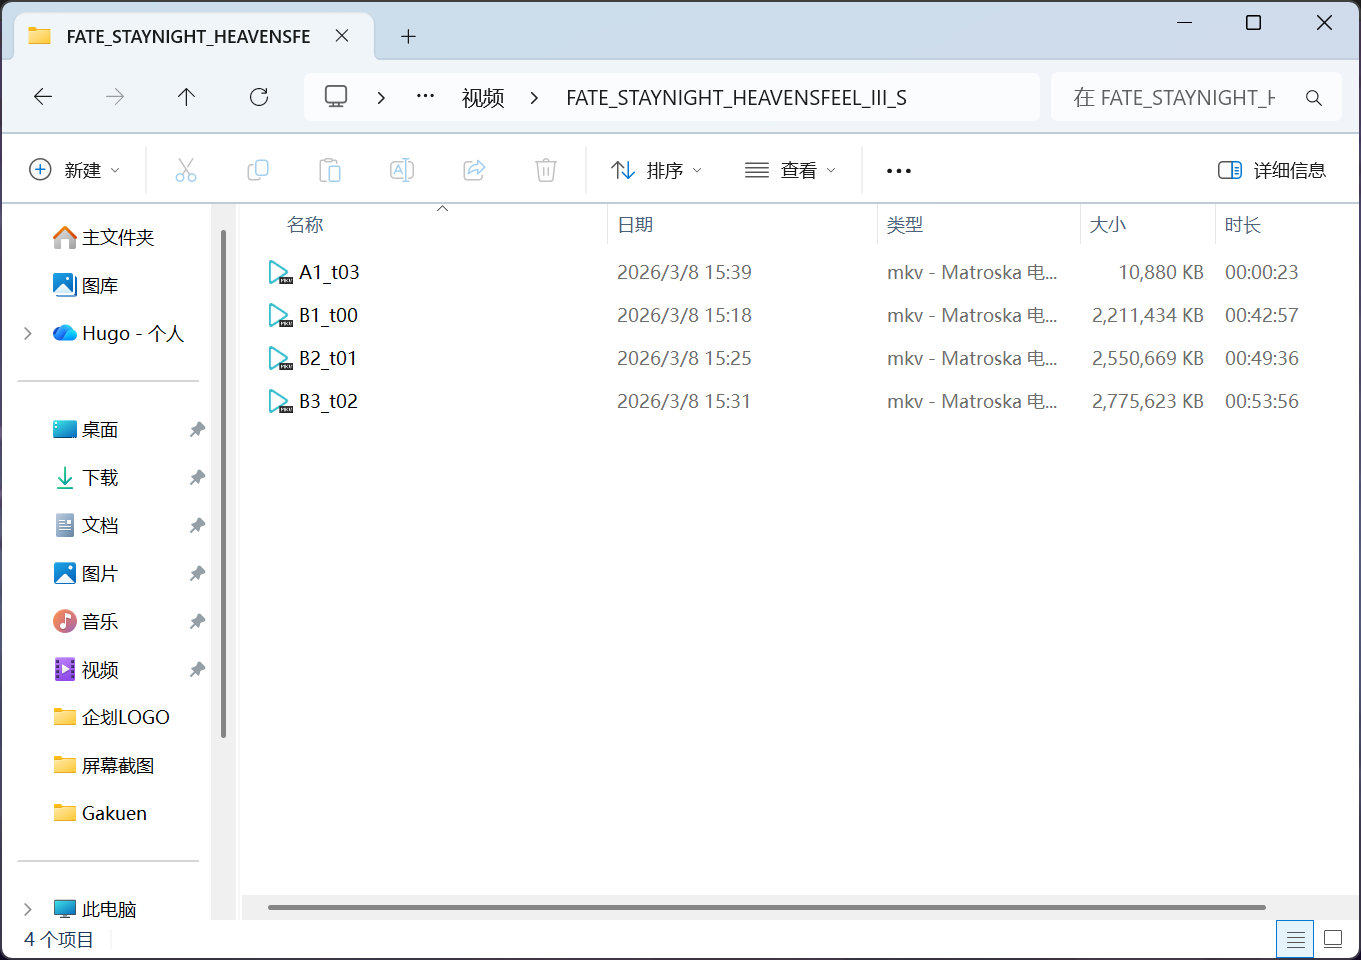Open Hugo - 个人 OneDrive in sidebar
Image resolution: width=1361 pixels, height=960 pixels.
point(119,333)
